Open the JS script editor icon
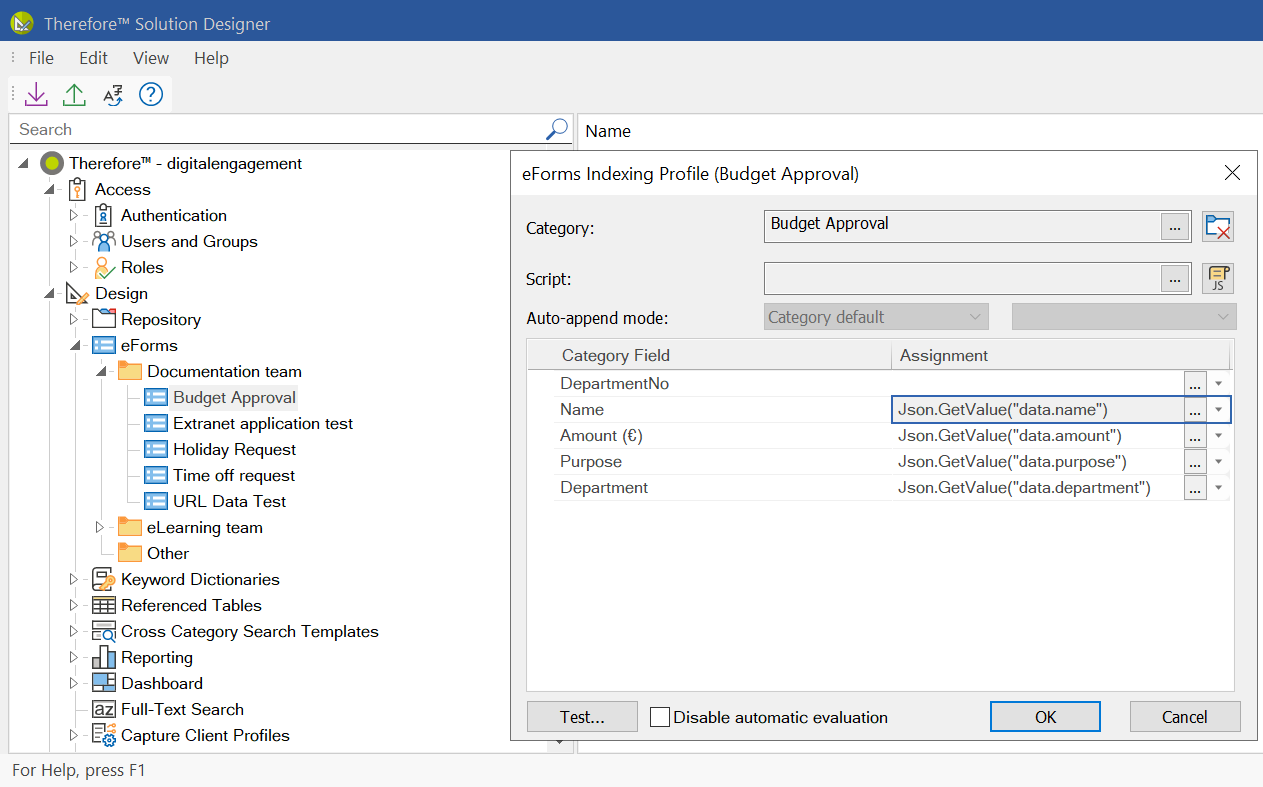This screenshot has width=1263, height=787. (1217, 279)
